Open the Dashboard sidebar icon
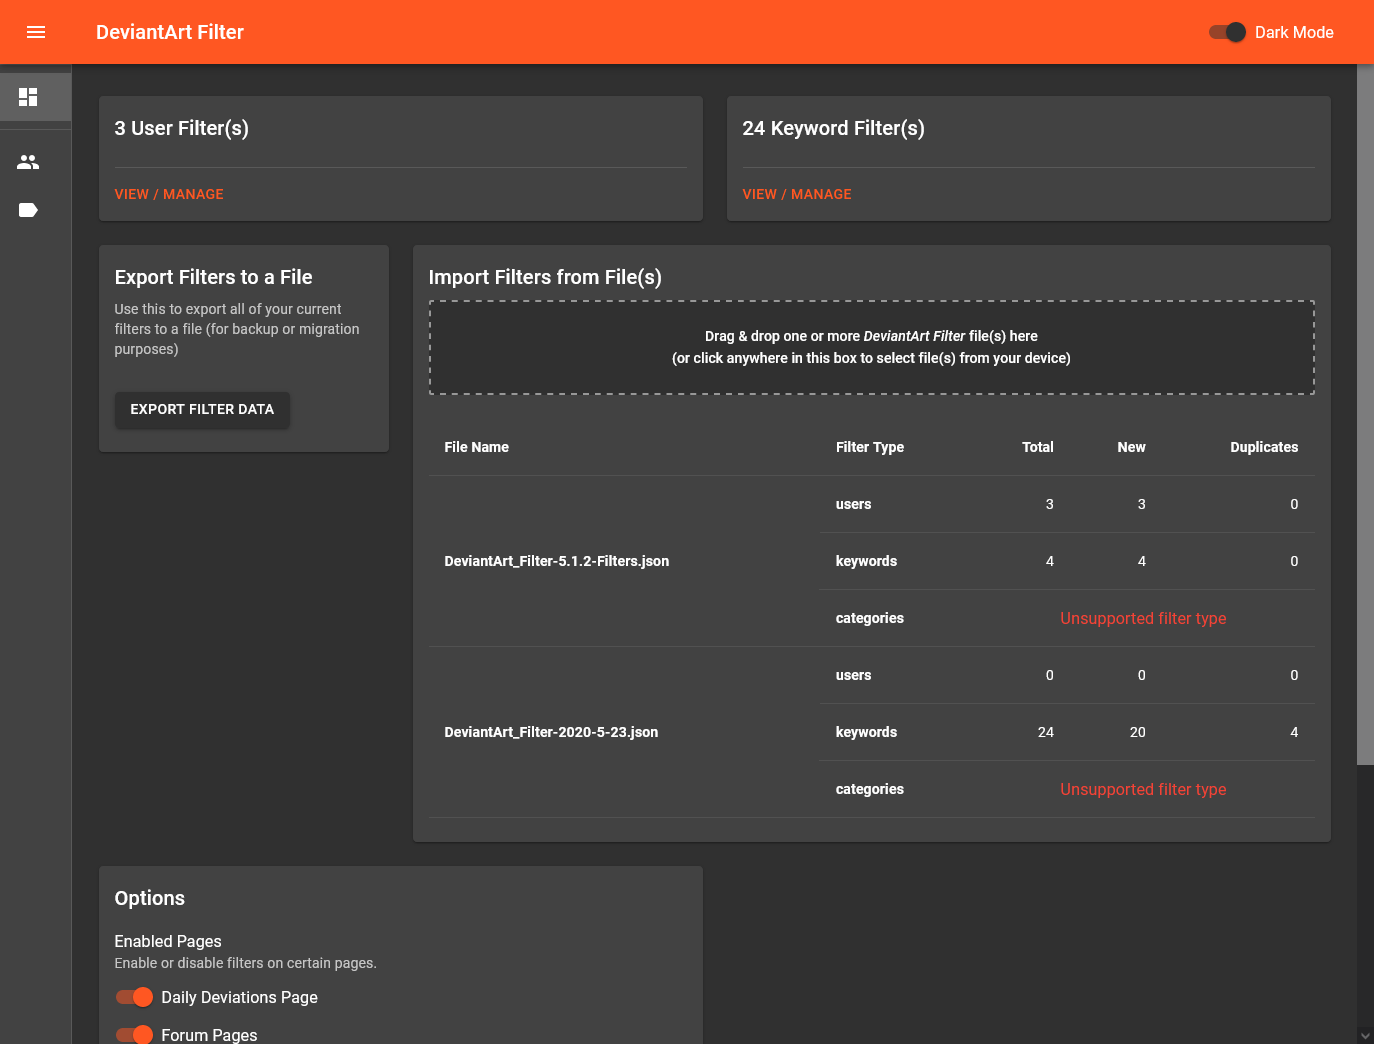The width and height of the screenshot is (1374, 1044). 28,97
